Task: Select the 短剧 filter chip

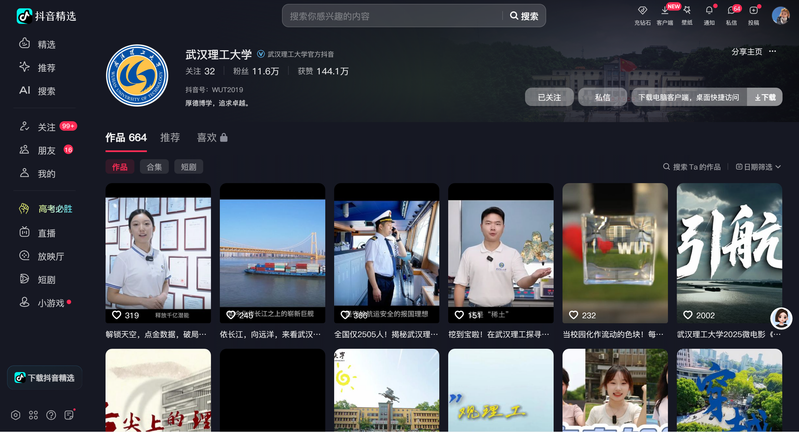Action: pyautogui.click(x=189, y=167)
